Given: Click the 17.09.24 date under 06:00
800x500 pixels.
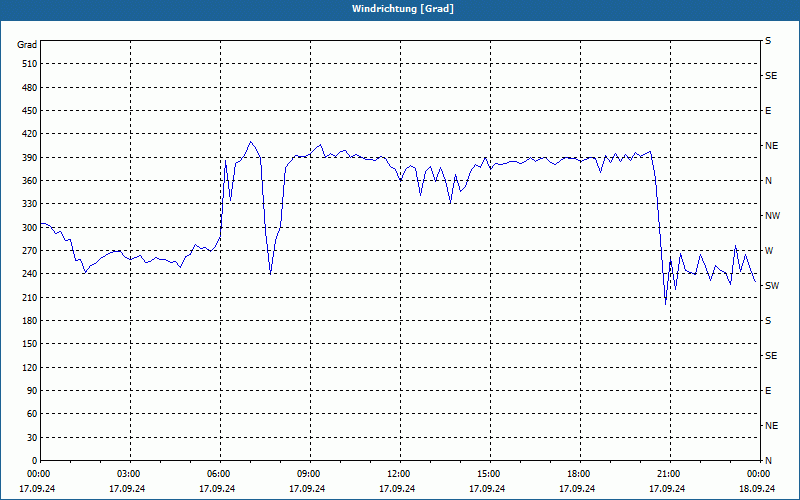Looking at the screenshot, I should click(217, 488).
